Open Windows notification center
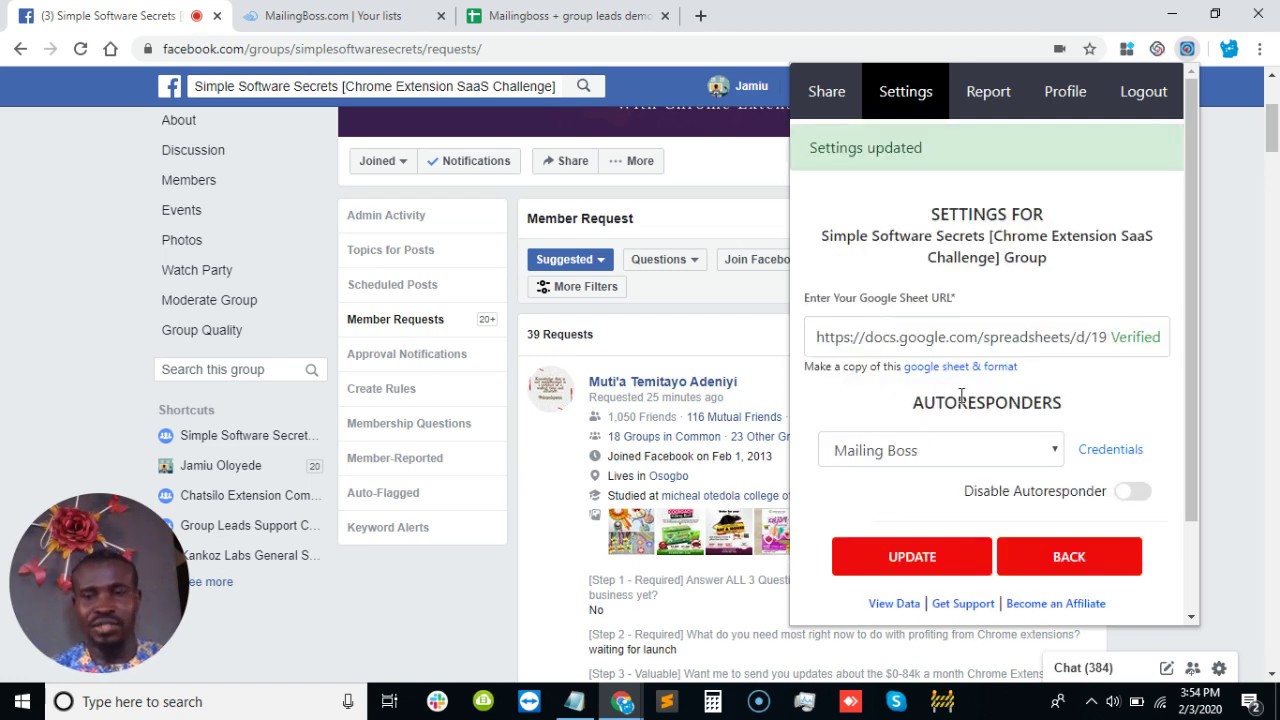 (x=1249, y=702)
